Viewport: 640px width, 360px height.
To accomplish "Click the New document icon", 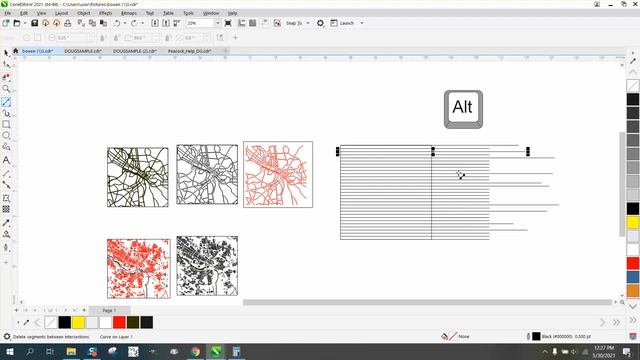I will point(6,23).
